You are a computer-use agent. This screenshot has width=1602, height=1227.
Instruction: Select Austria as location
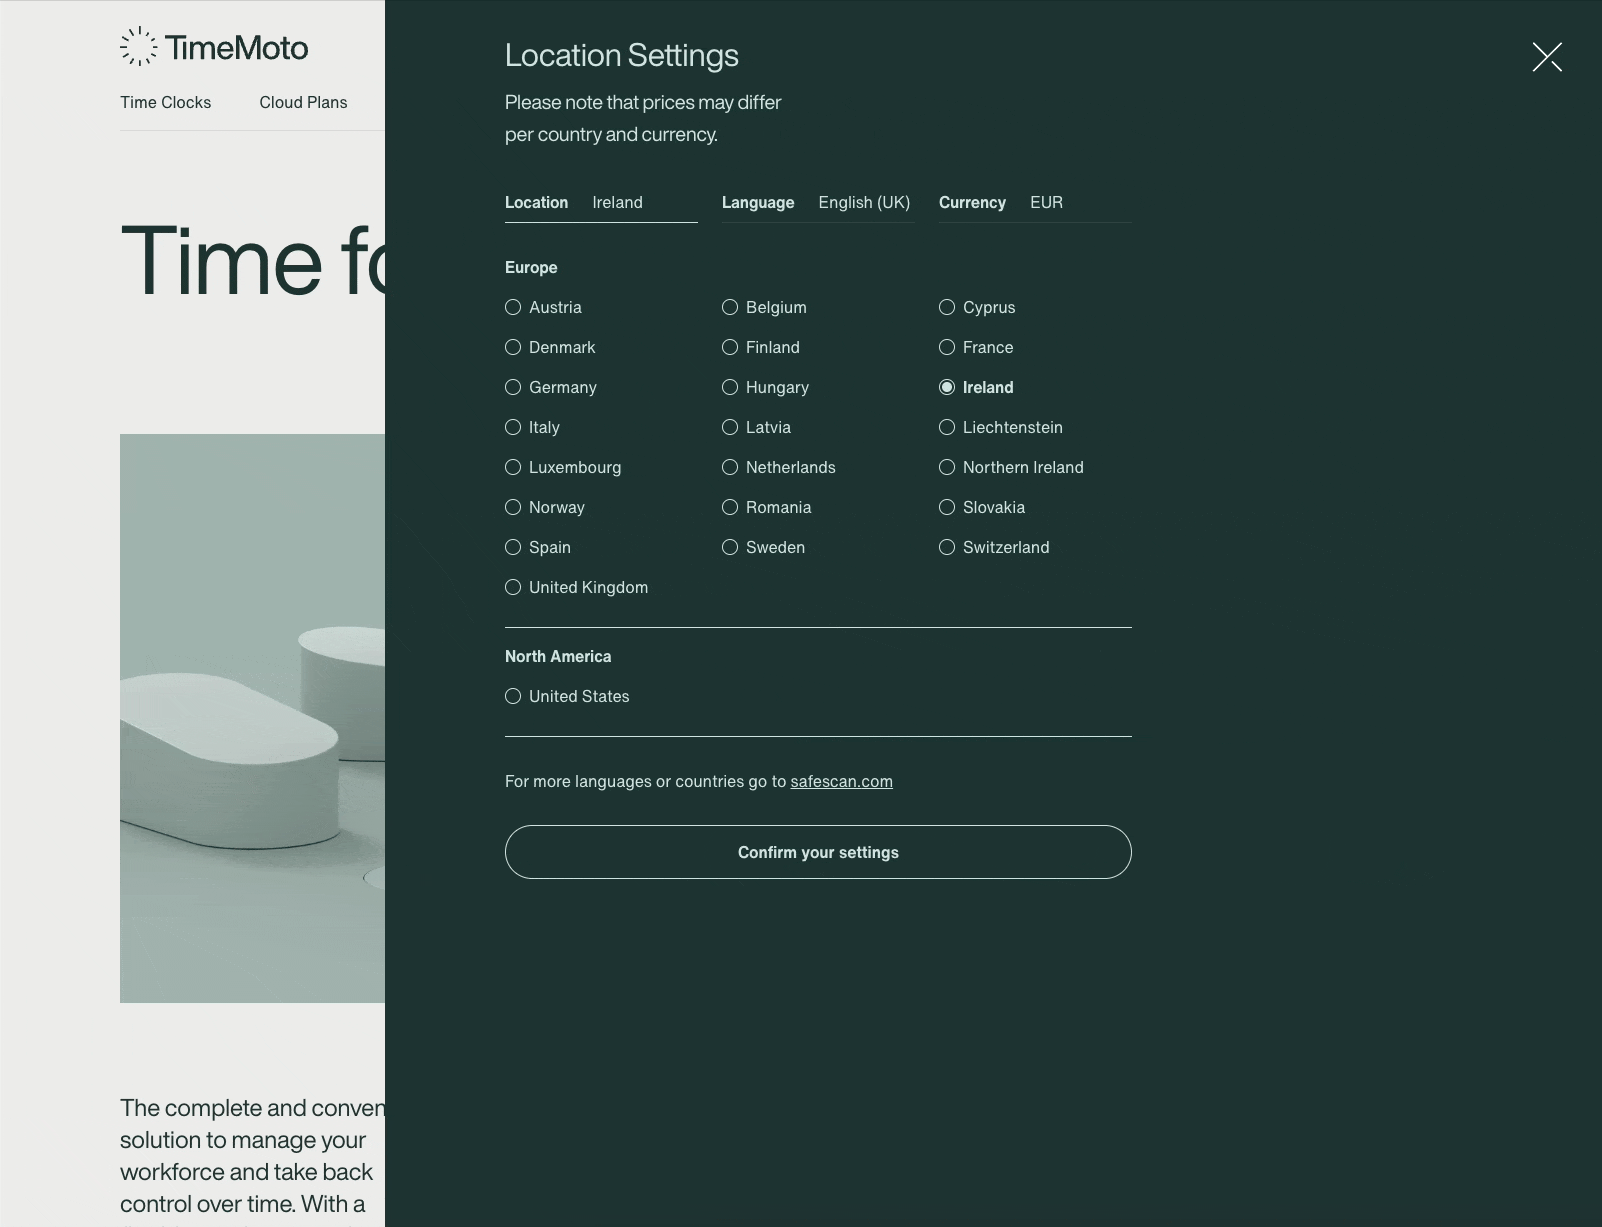click(514, 308)
